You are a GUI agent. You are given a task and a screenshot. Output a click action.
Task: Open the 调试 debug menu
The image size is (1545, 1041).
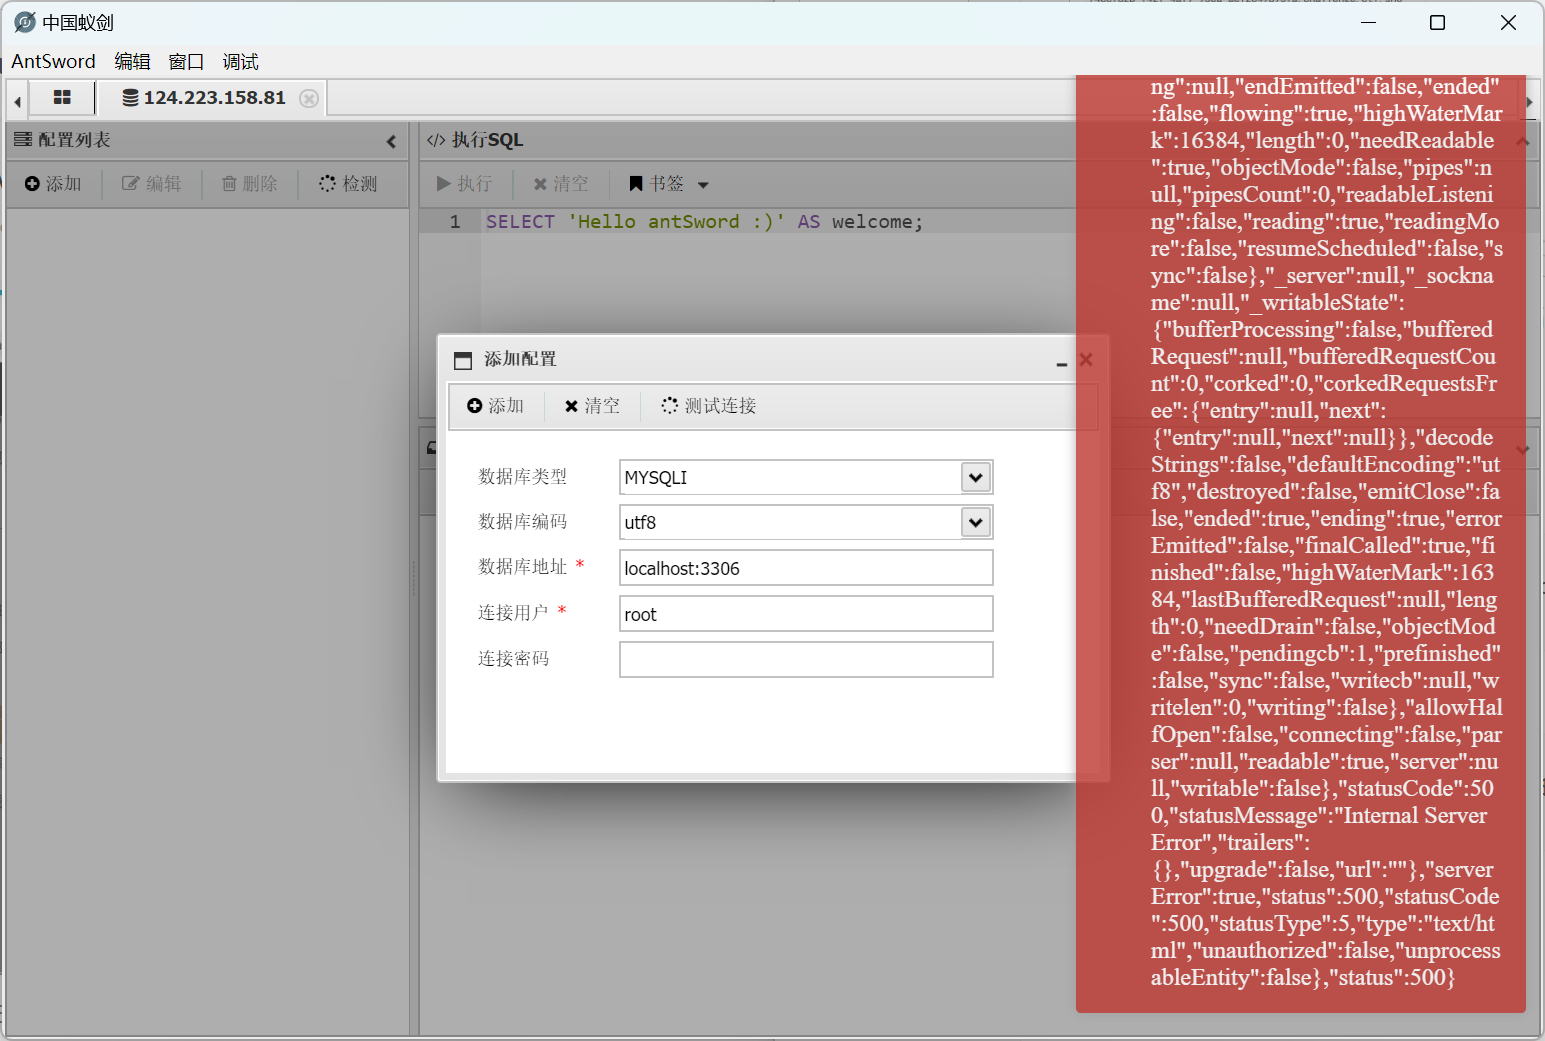(x=240, y=62)
